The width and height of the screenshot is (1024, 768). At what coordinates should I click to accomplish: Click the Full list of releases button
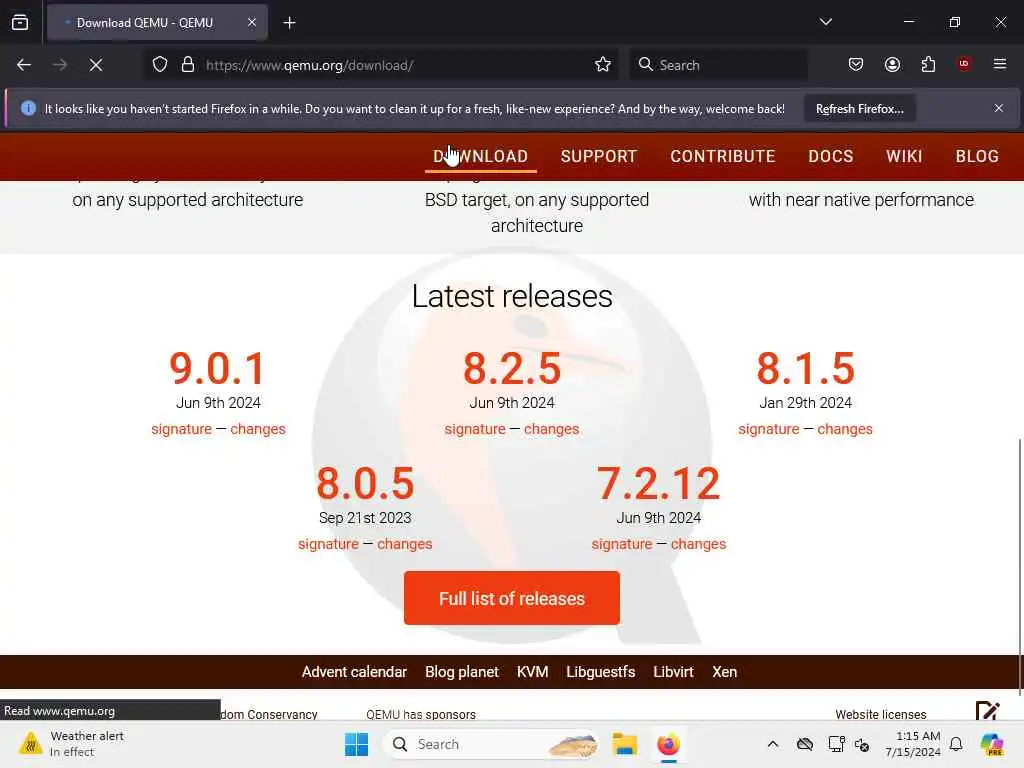(x=512, y=598)
